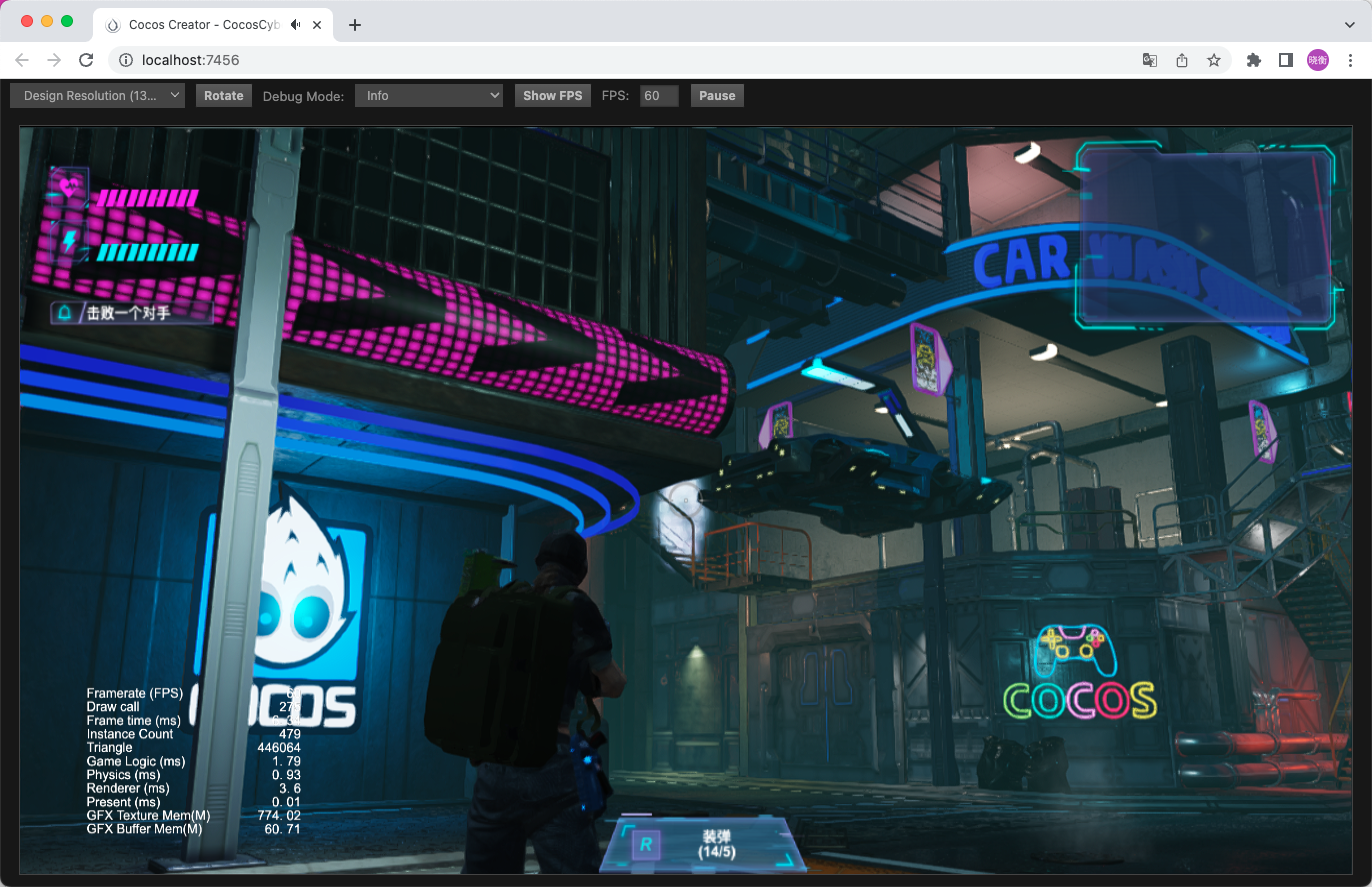Bookmark this tab with the star

[x=1214, y=60]
